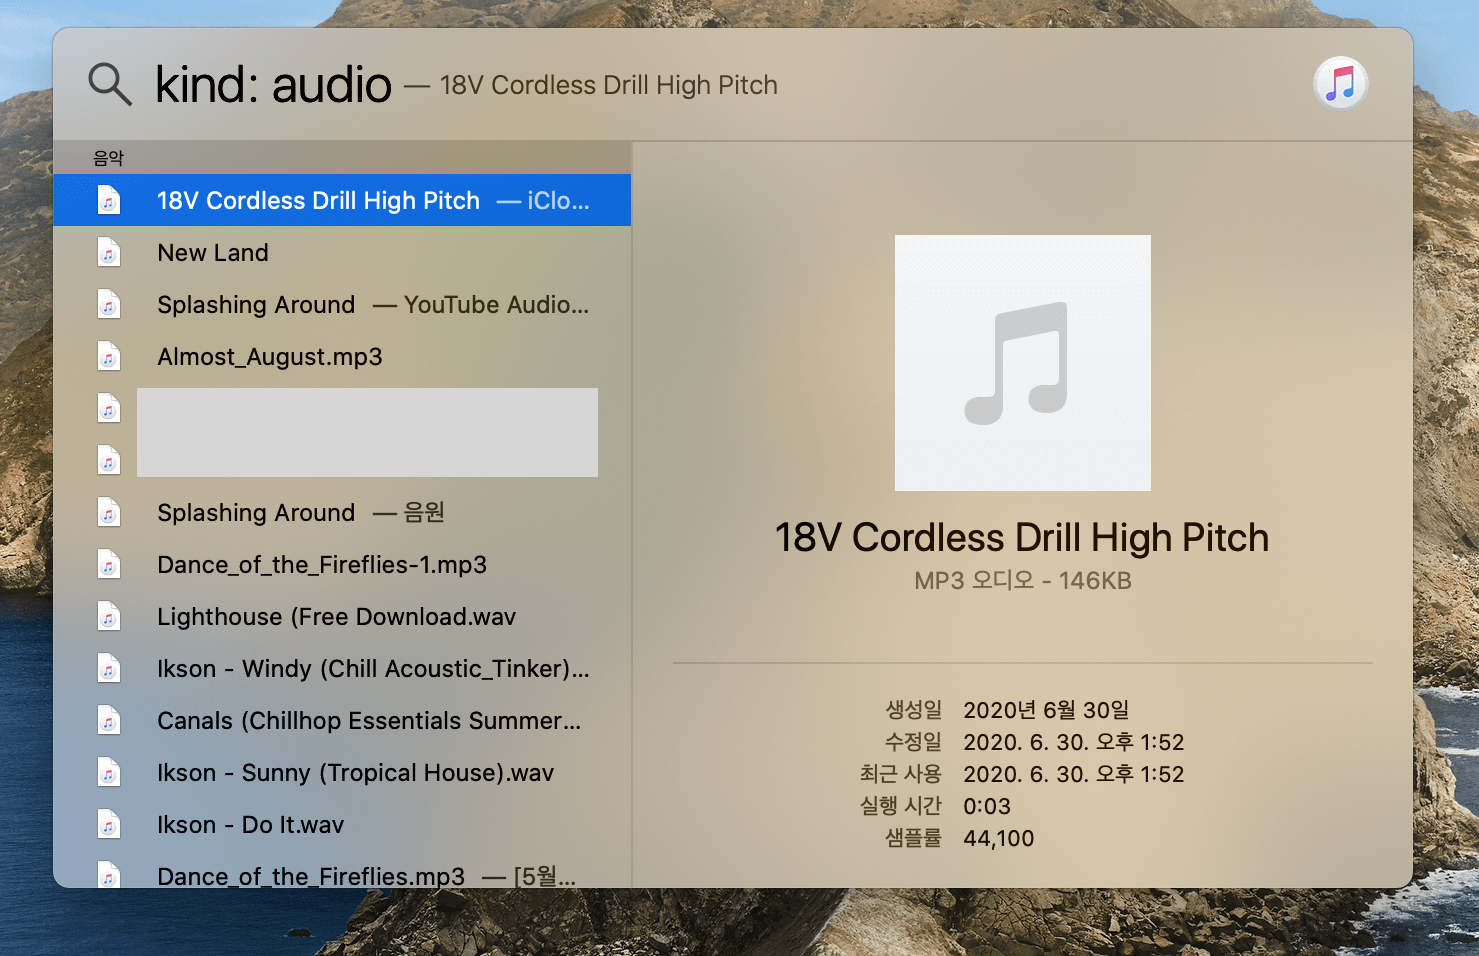The image size is (1479, 956).
Task: Select the Almost_August.mp3 result
Action: tap(342, 356)
